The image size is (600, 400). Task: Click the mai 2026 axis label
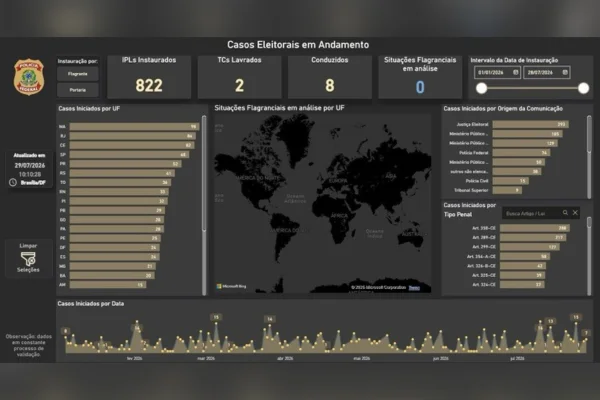tap(362, 359)
